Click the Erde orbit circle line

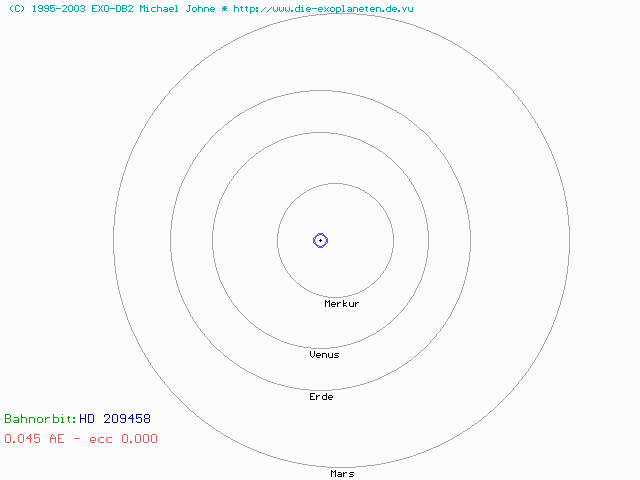(171, 240)
